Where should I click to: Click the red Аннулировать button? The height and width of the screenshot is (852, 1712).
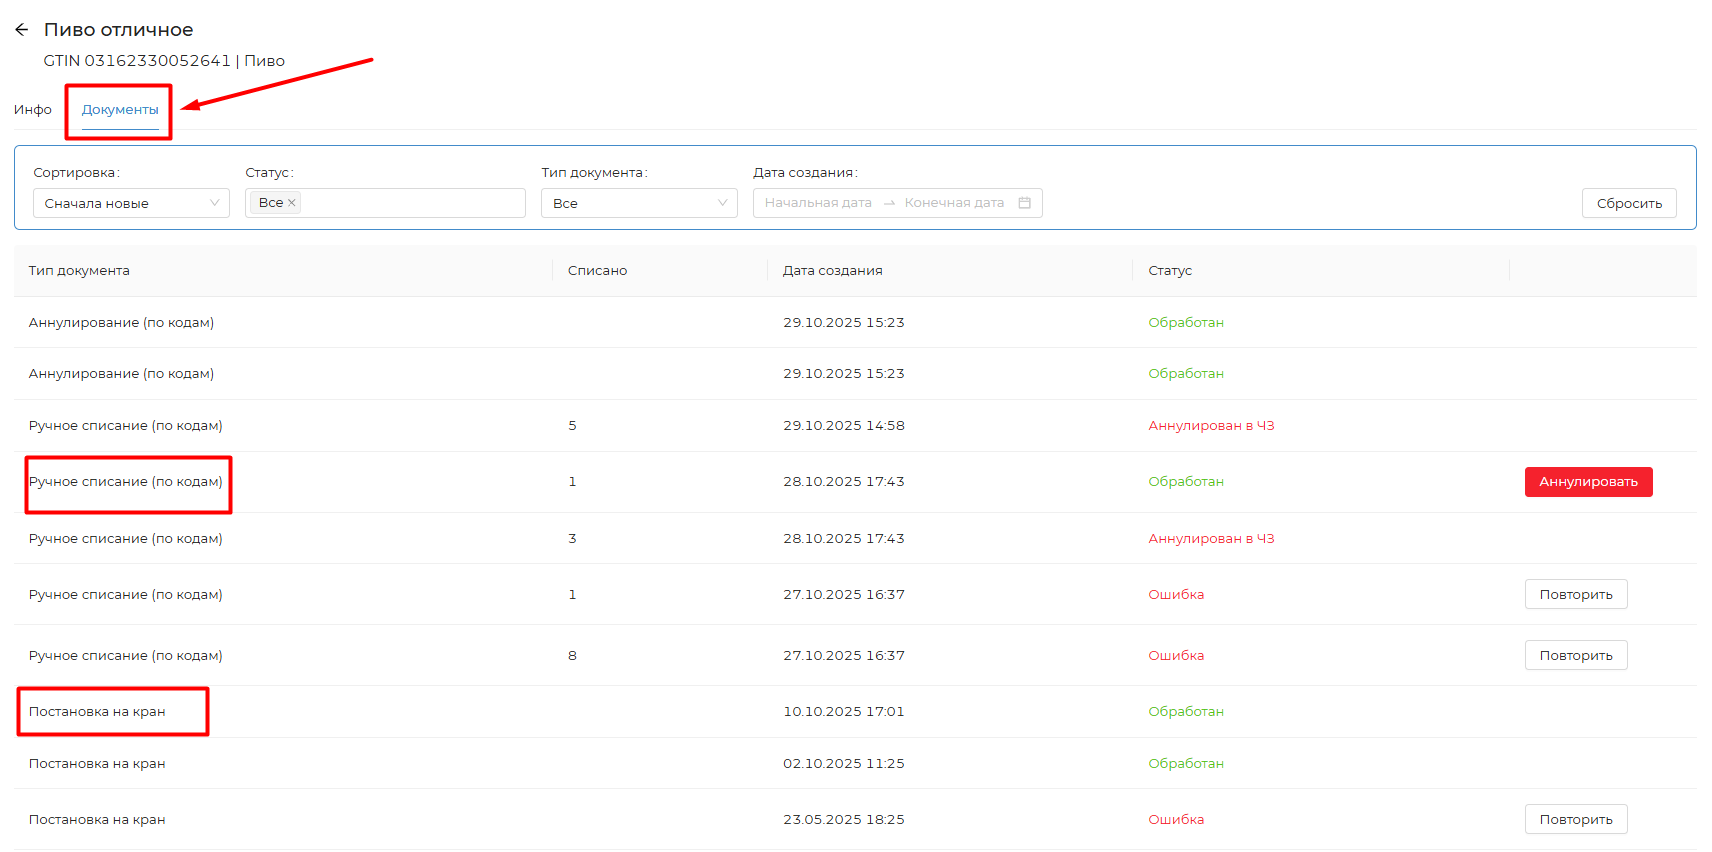(x=1587, y=482)
